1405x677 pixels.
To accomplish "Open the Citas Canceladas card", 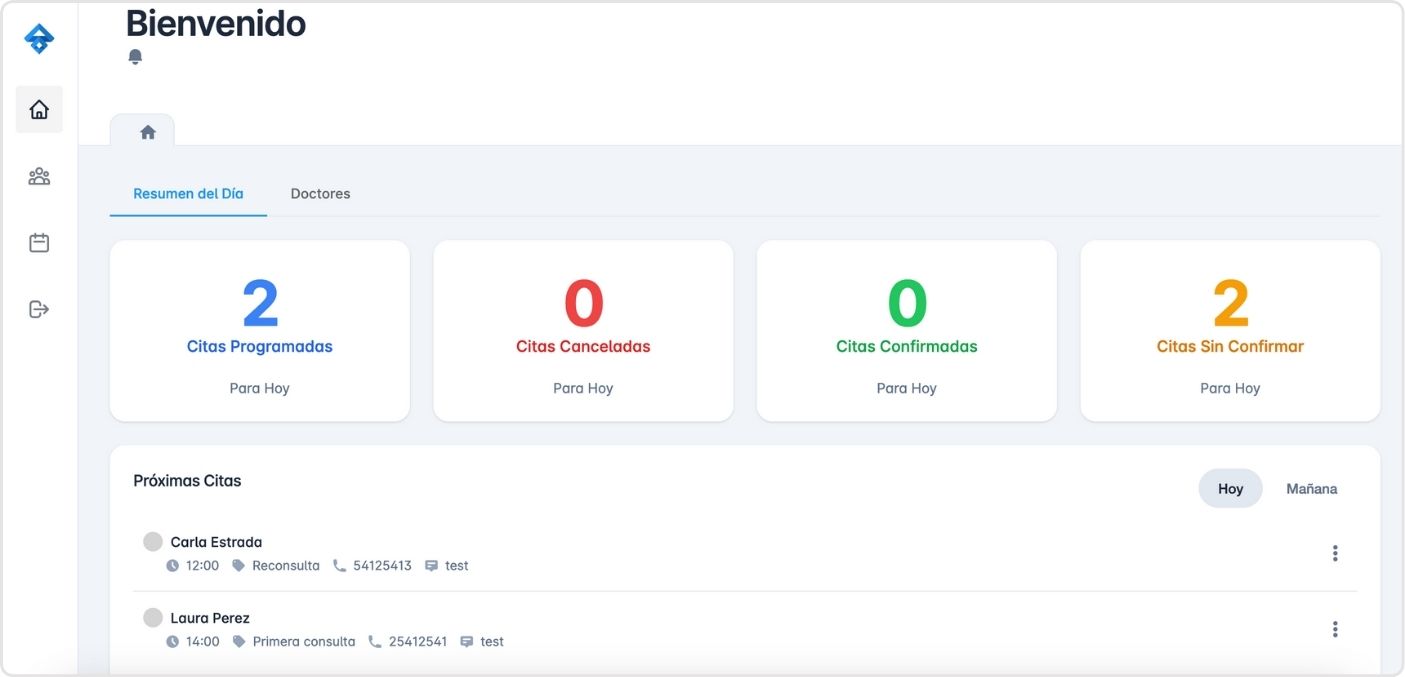I will click(x=583, y=331).
